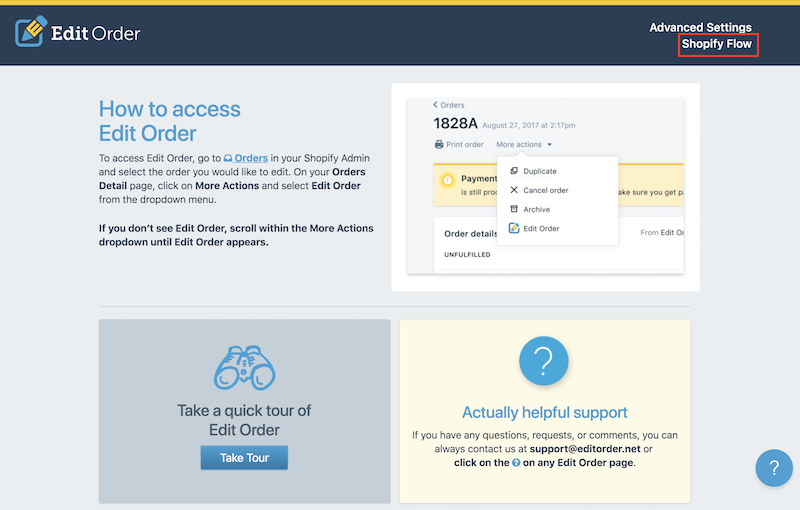Click the Edit Order pencil logo icon
The width and height of the screenshot is (800, 510).
31,31
